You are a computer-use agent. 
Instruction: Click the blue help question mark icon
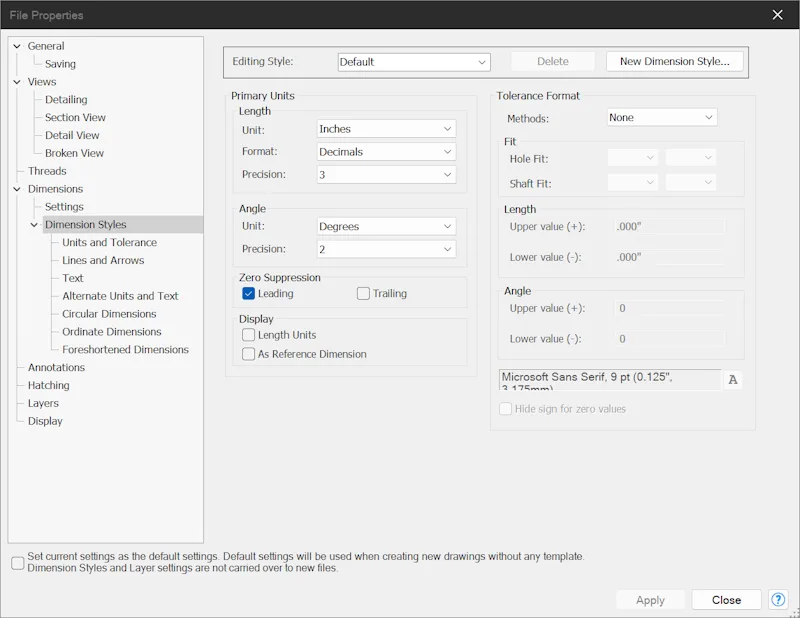click(x=778, y=600)
